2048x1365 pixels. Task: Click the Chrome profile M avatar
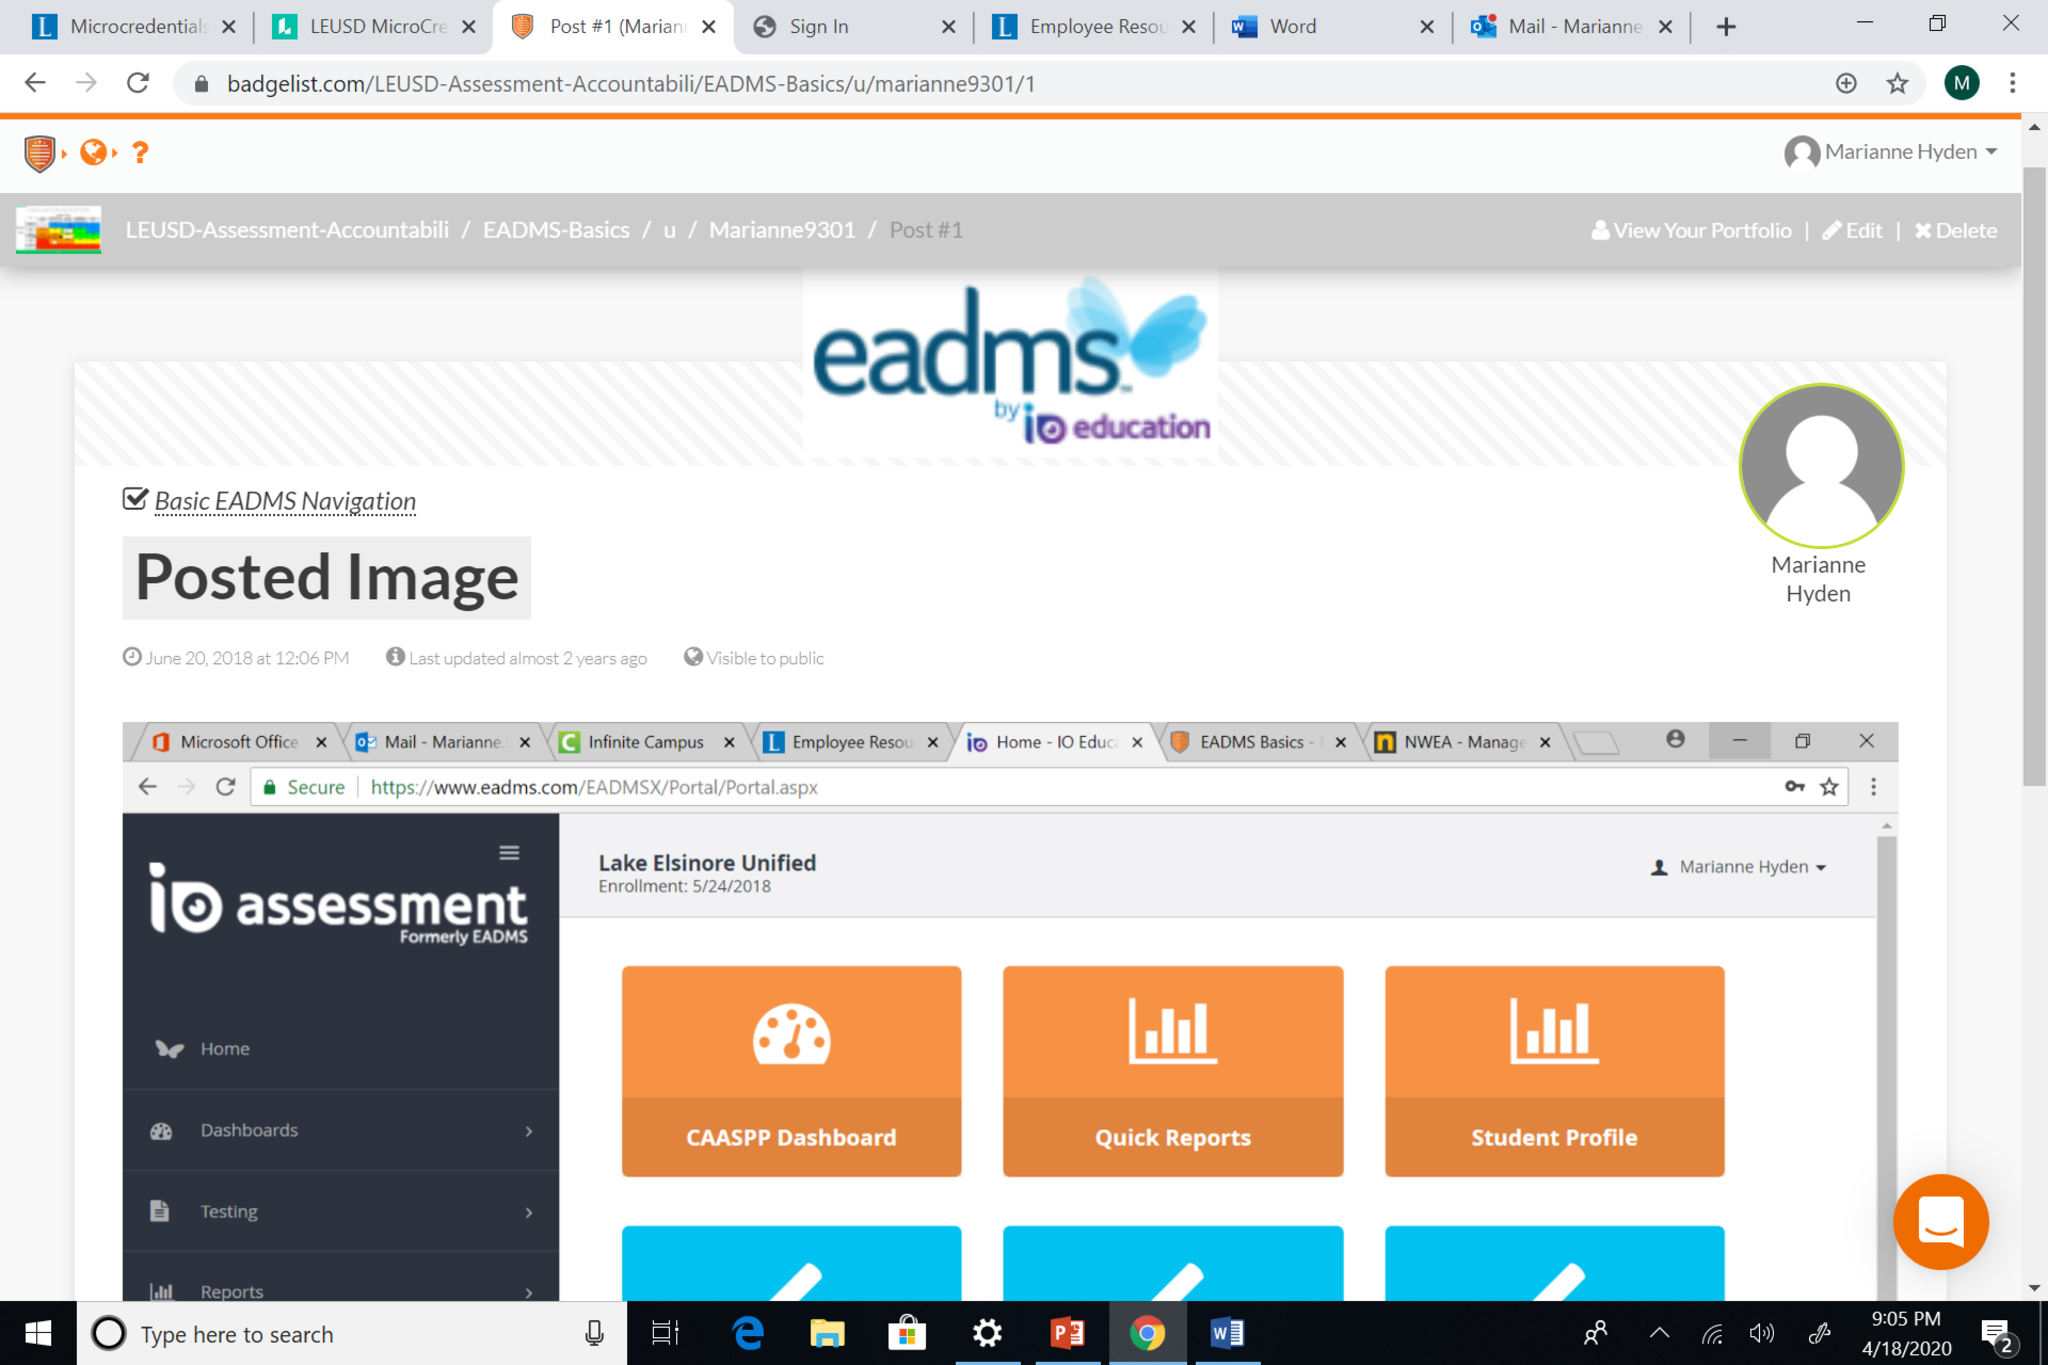coord(1961,84)
